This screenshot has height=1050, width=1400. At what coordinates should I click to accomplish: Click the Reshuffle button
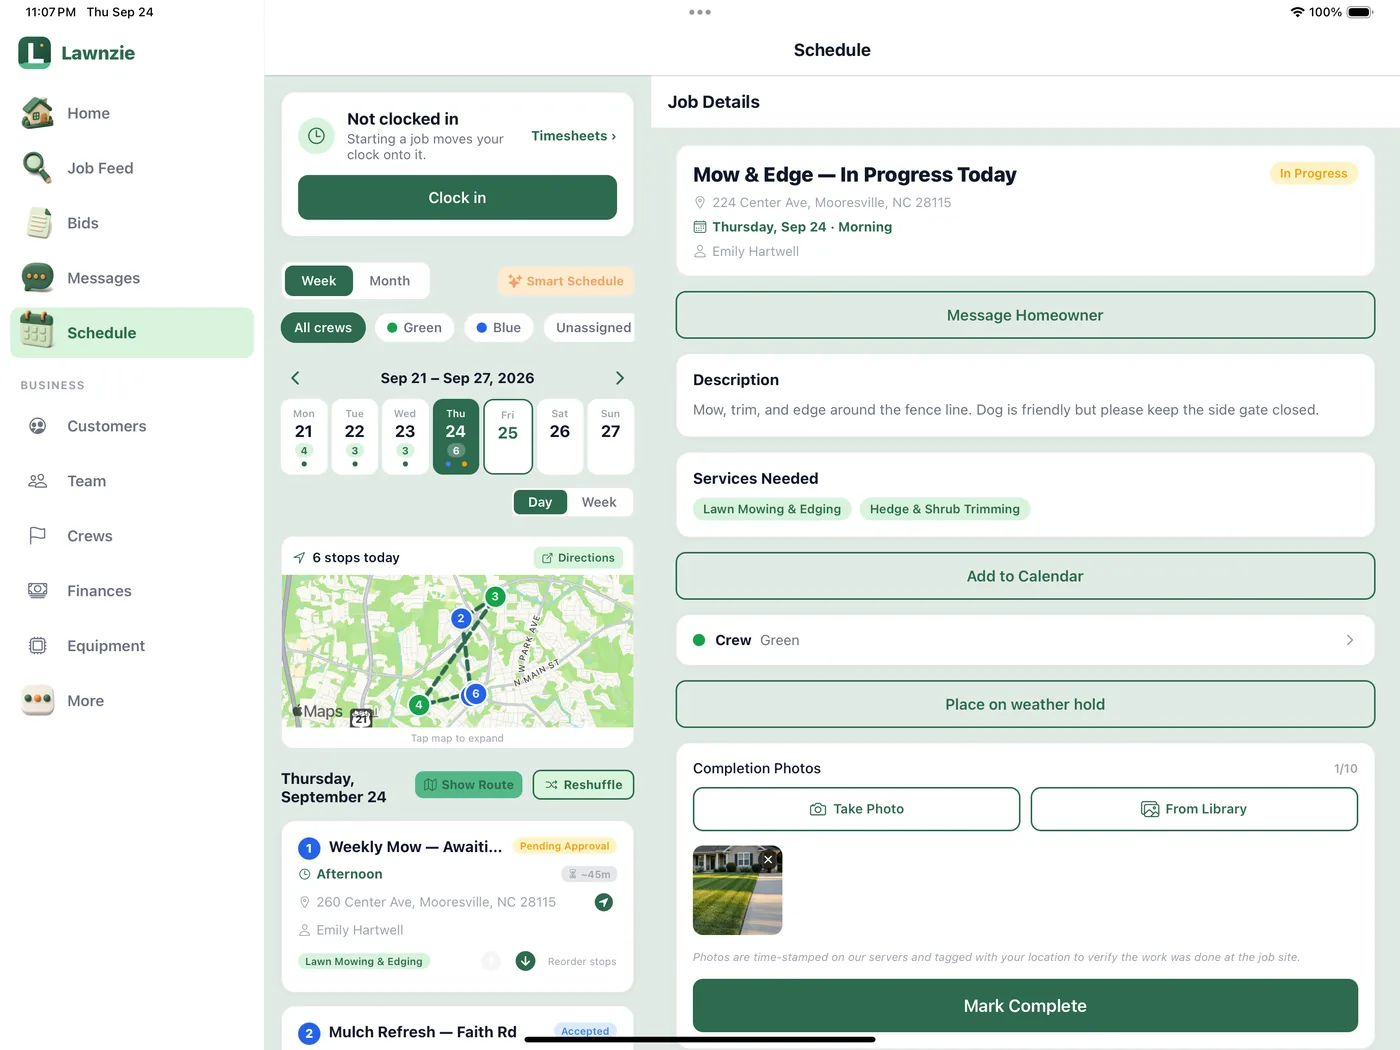[583, 785]
